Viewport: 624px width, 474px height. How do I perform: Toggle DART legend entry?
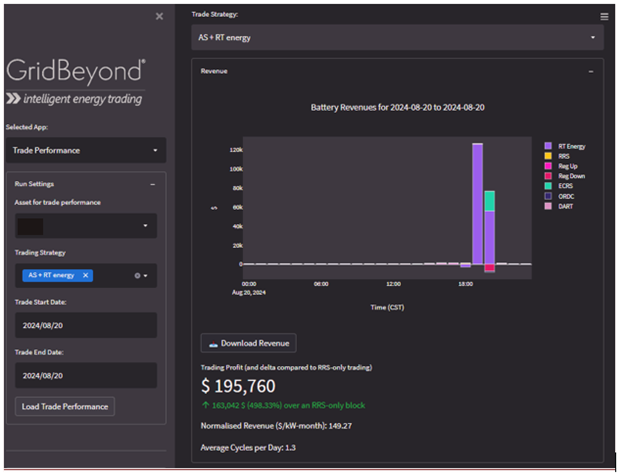point(559,206)
